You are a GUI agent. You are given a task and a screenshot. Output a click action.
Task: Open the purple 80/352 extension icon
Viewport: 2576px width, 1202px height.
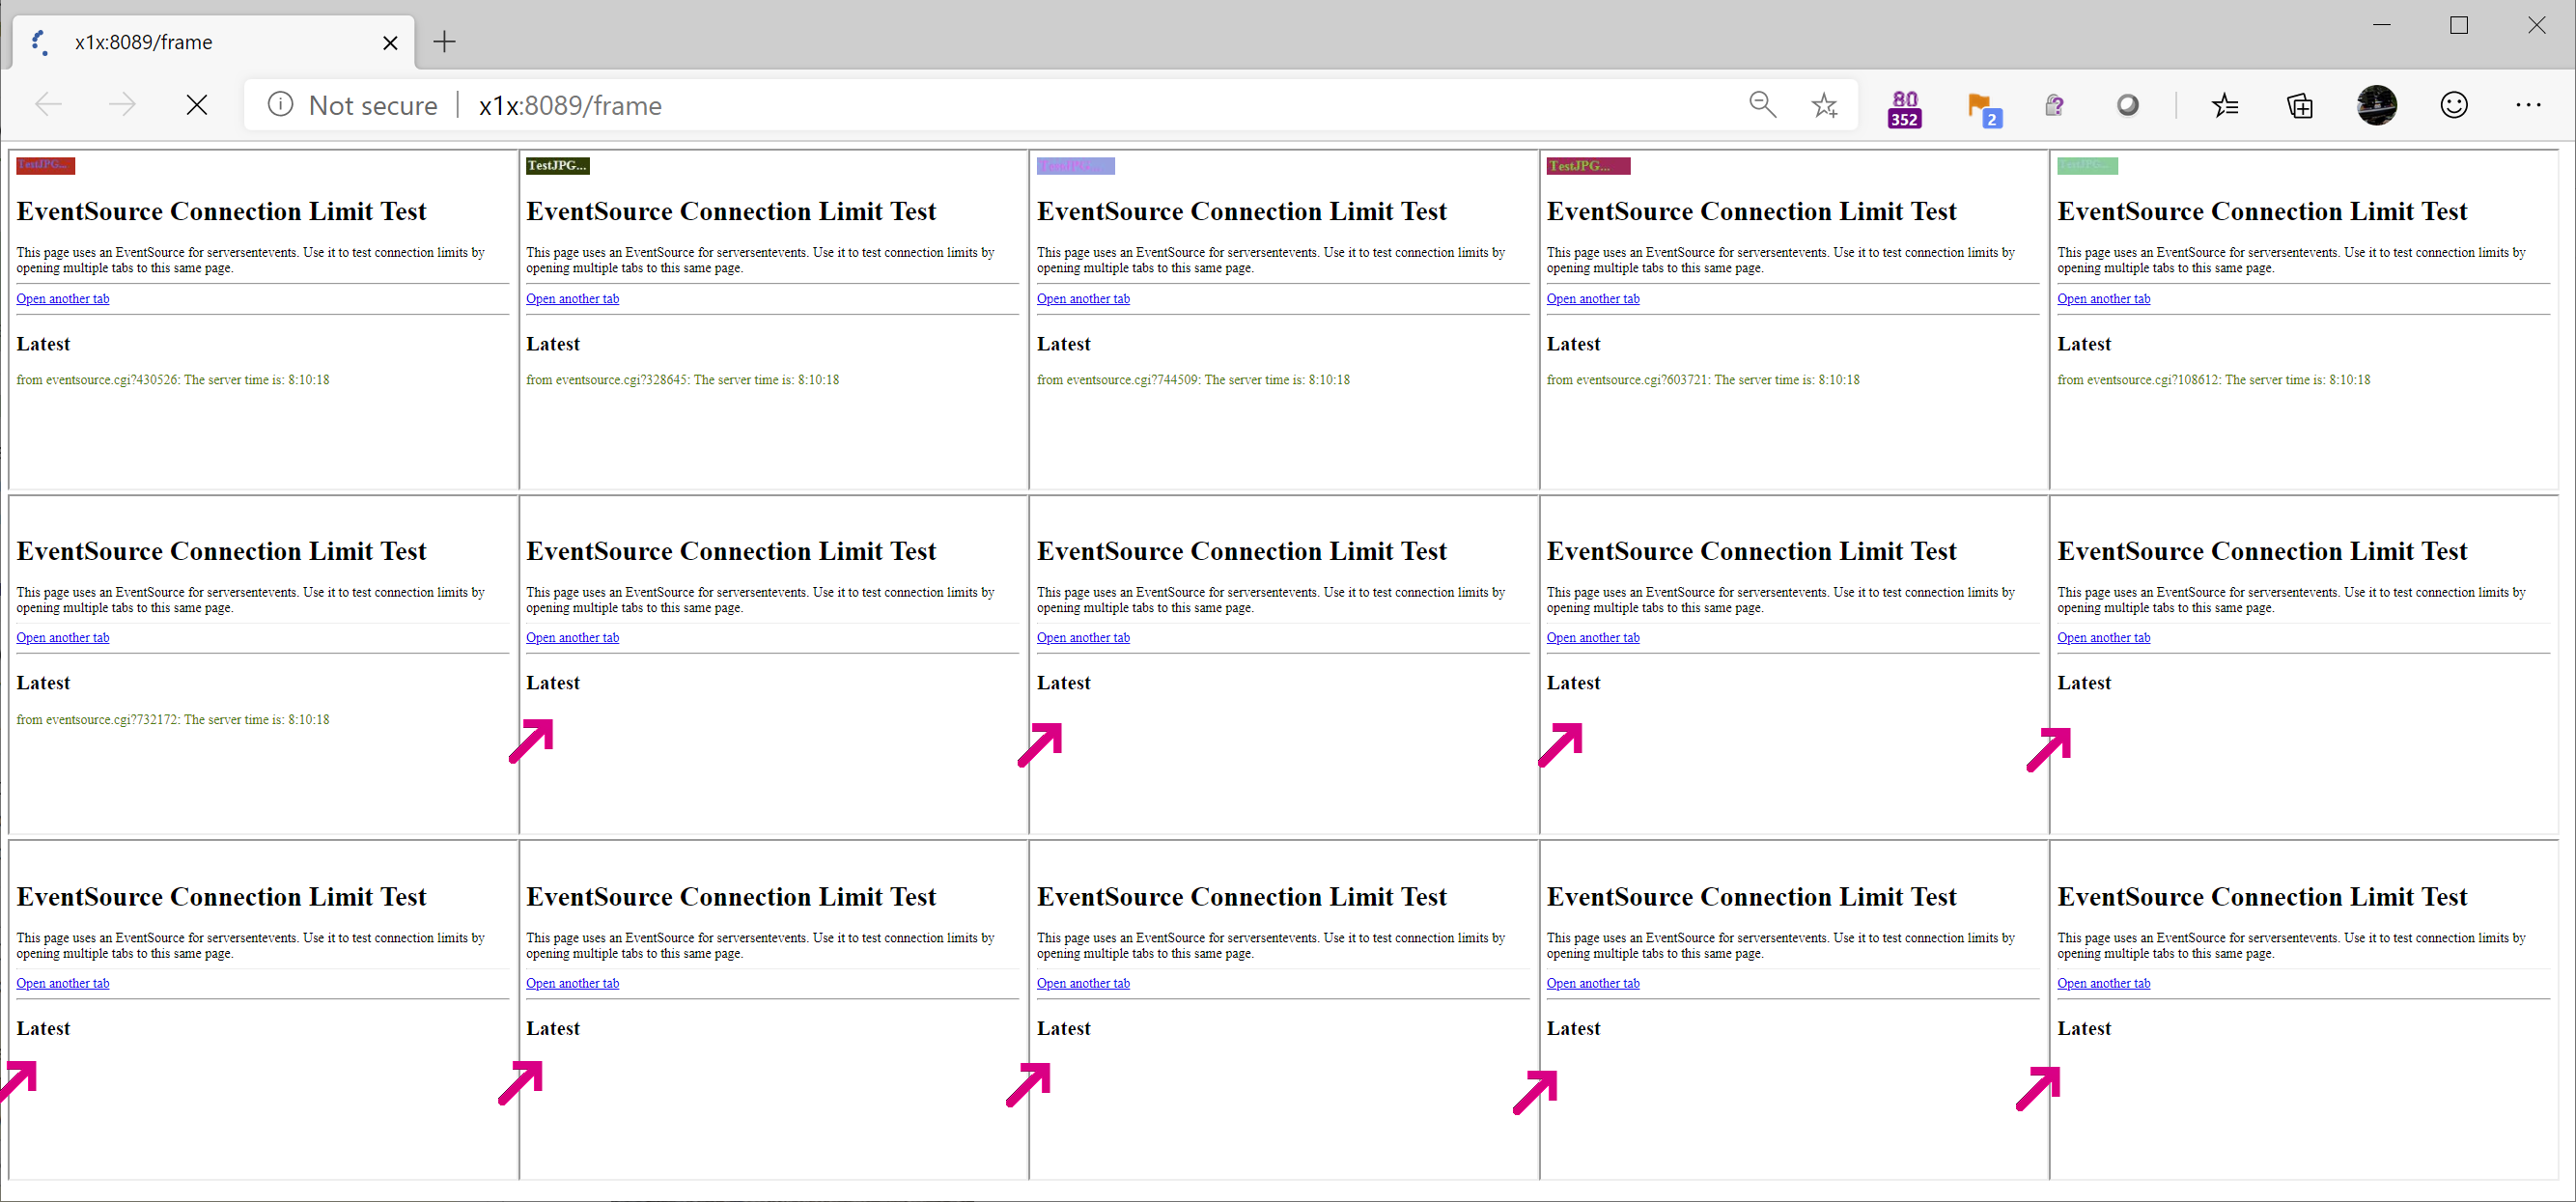1904,107
